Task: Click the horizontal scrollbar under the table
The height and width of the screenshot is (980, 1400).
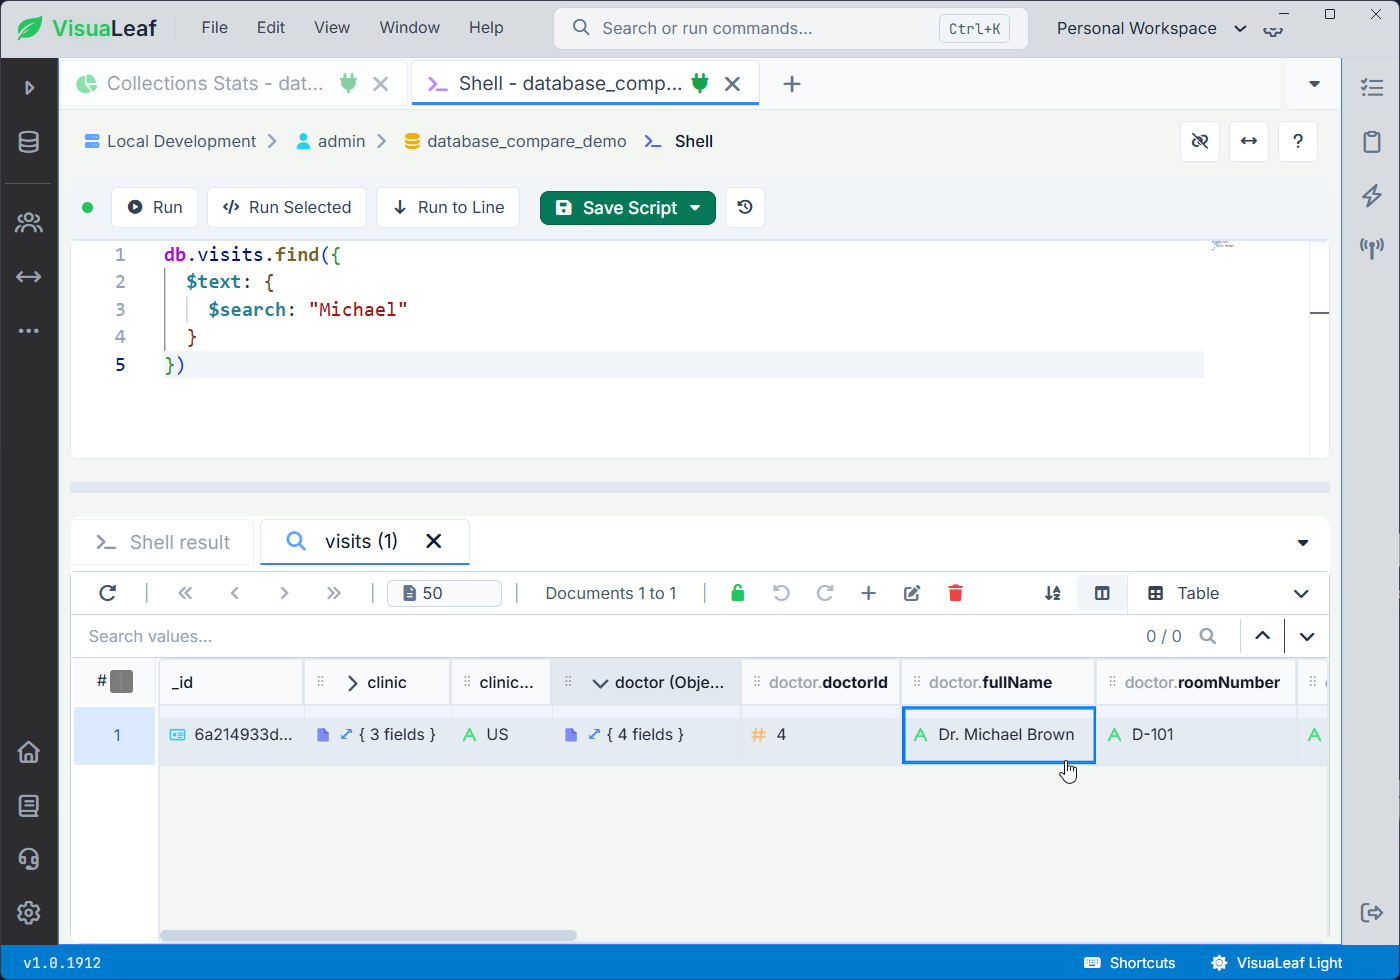Action: tap(368, 936)
